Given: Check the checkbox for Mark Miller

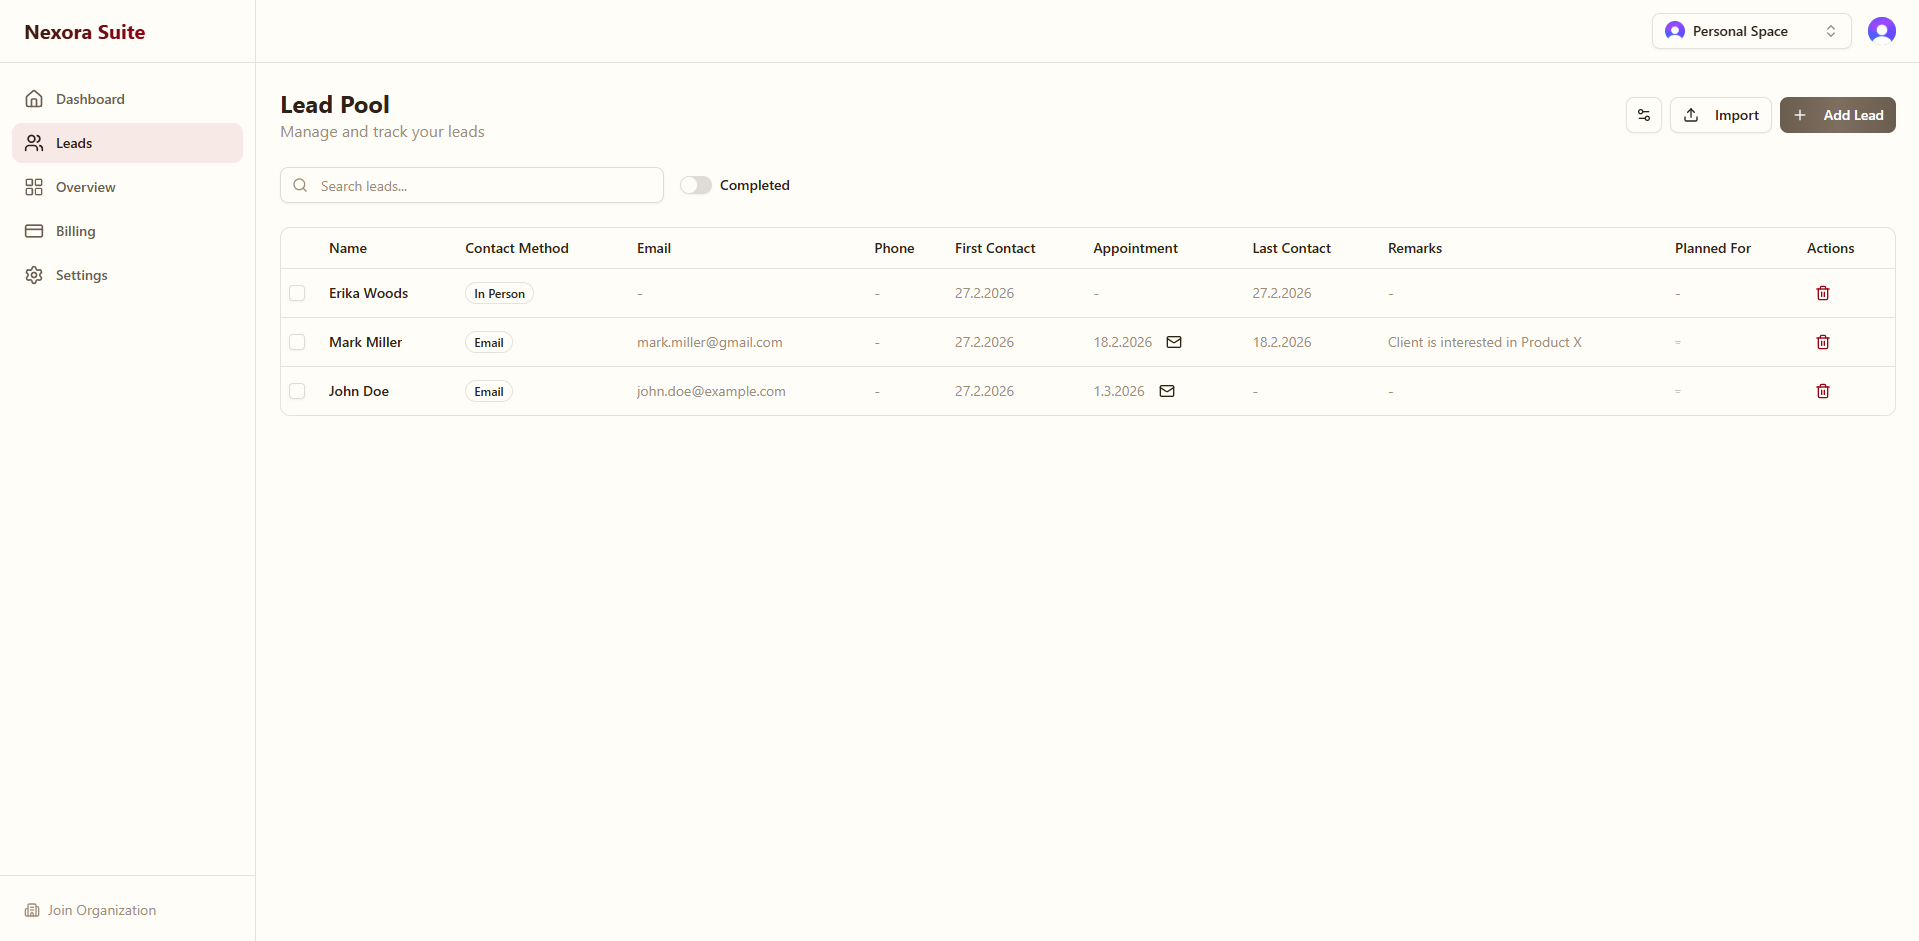Looking at the screenshot, I should pos(297,342).
